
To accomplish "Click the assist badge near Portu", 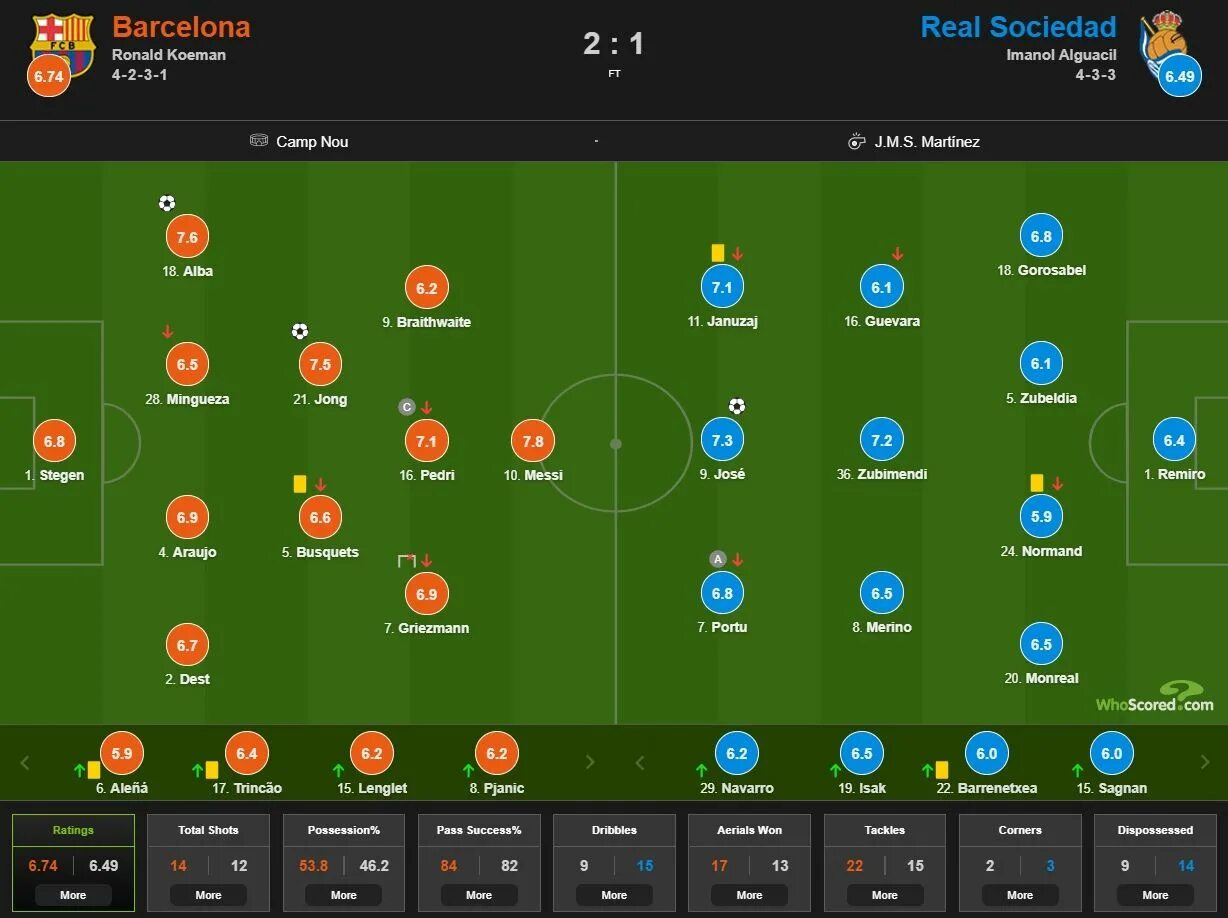I will [x=717, y=559].
